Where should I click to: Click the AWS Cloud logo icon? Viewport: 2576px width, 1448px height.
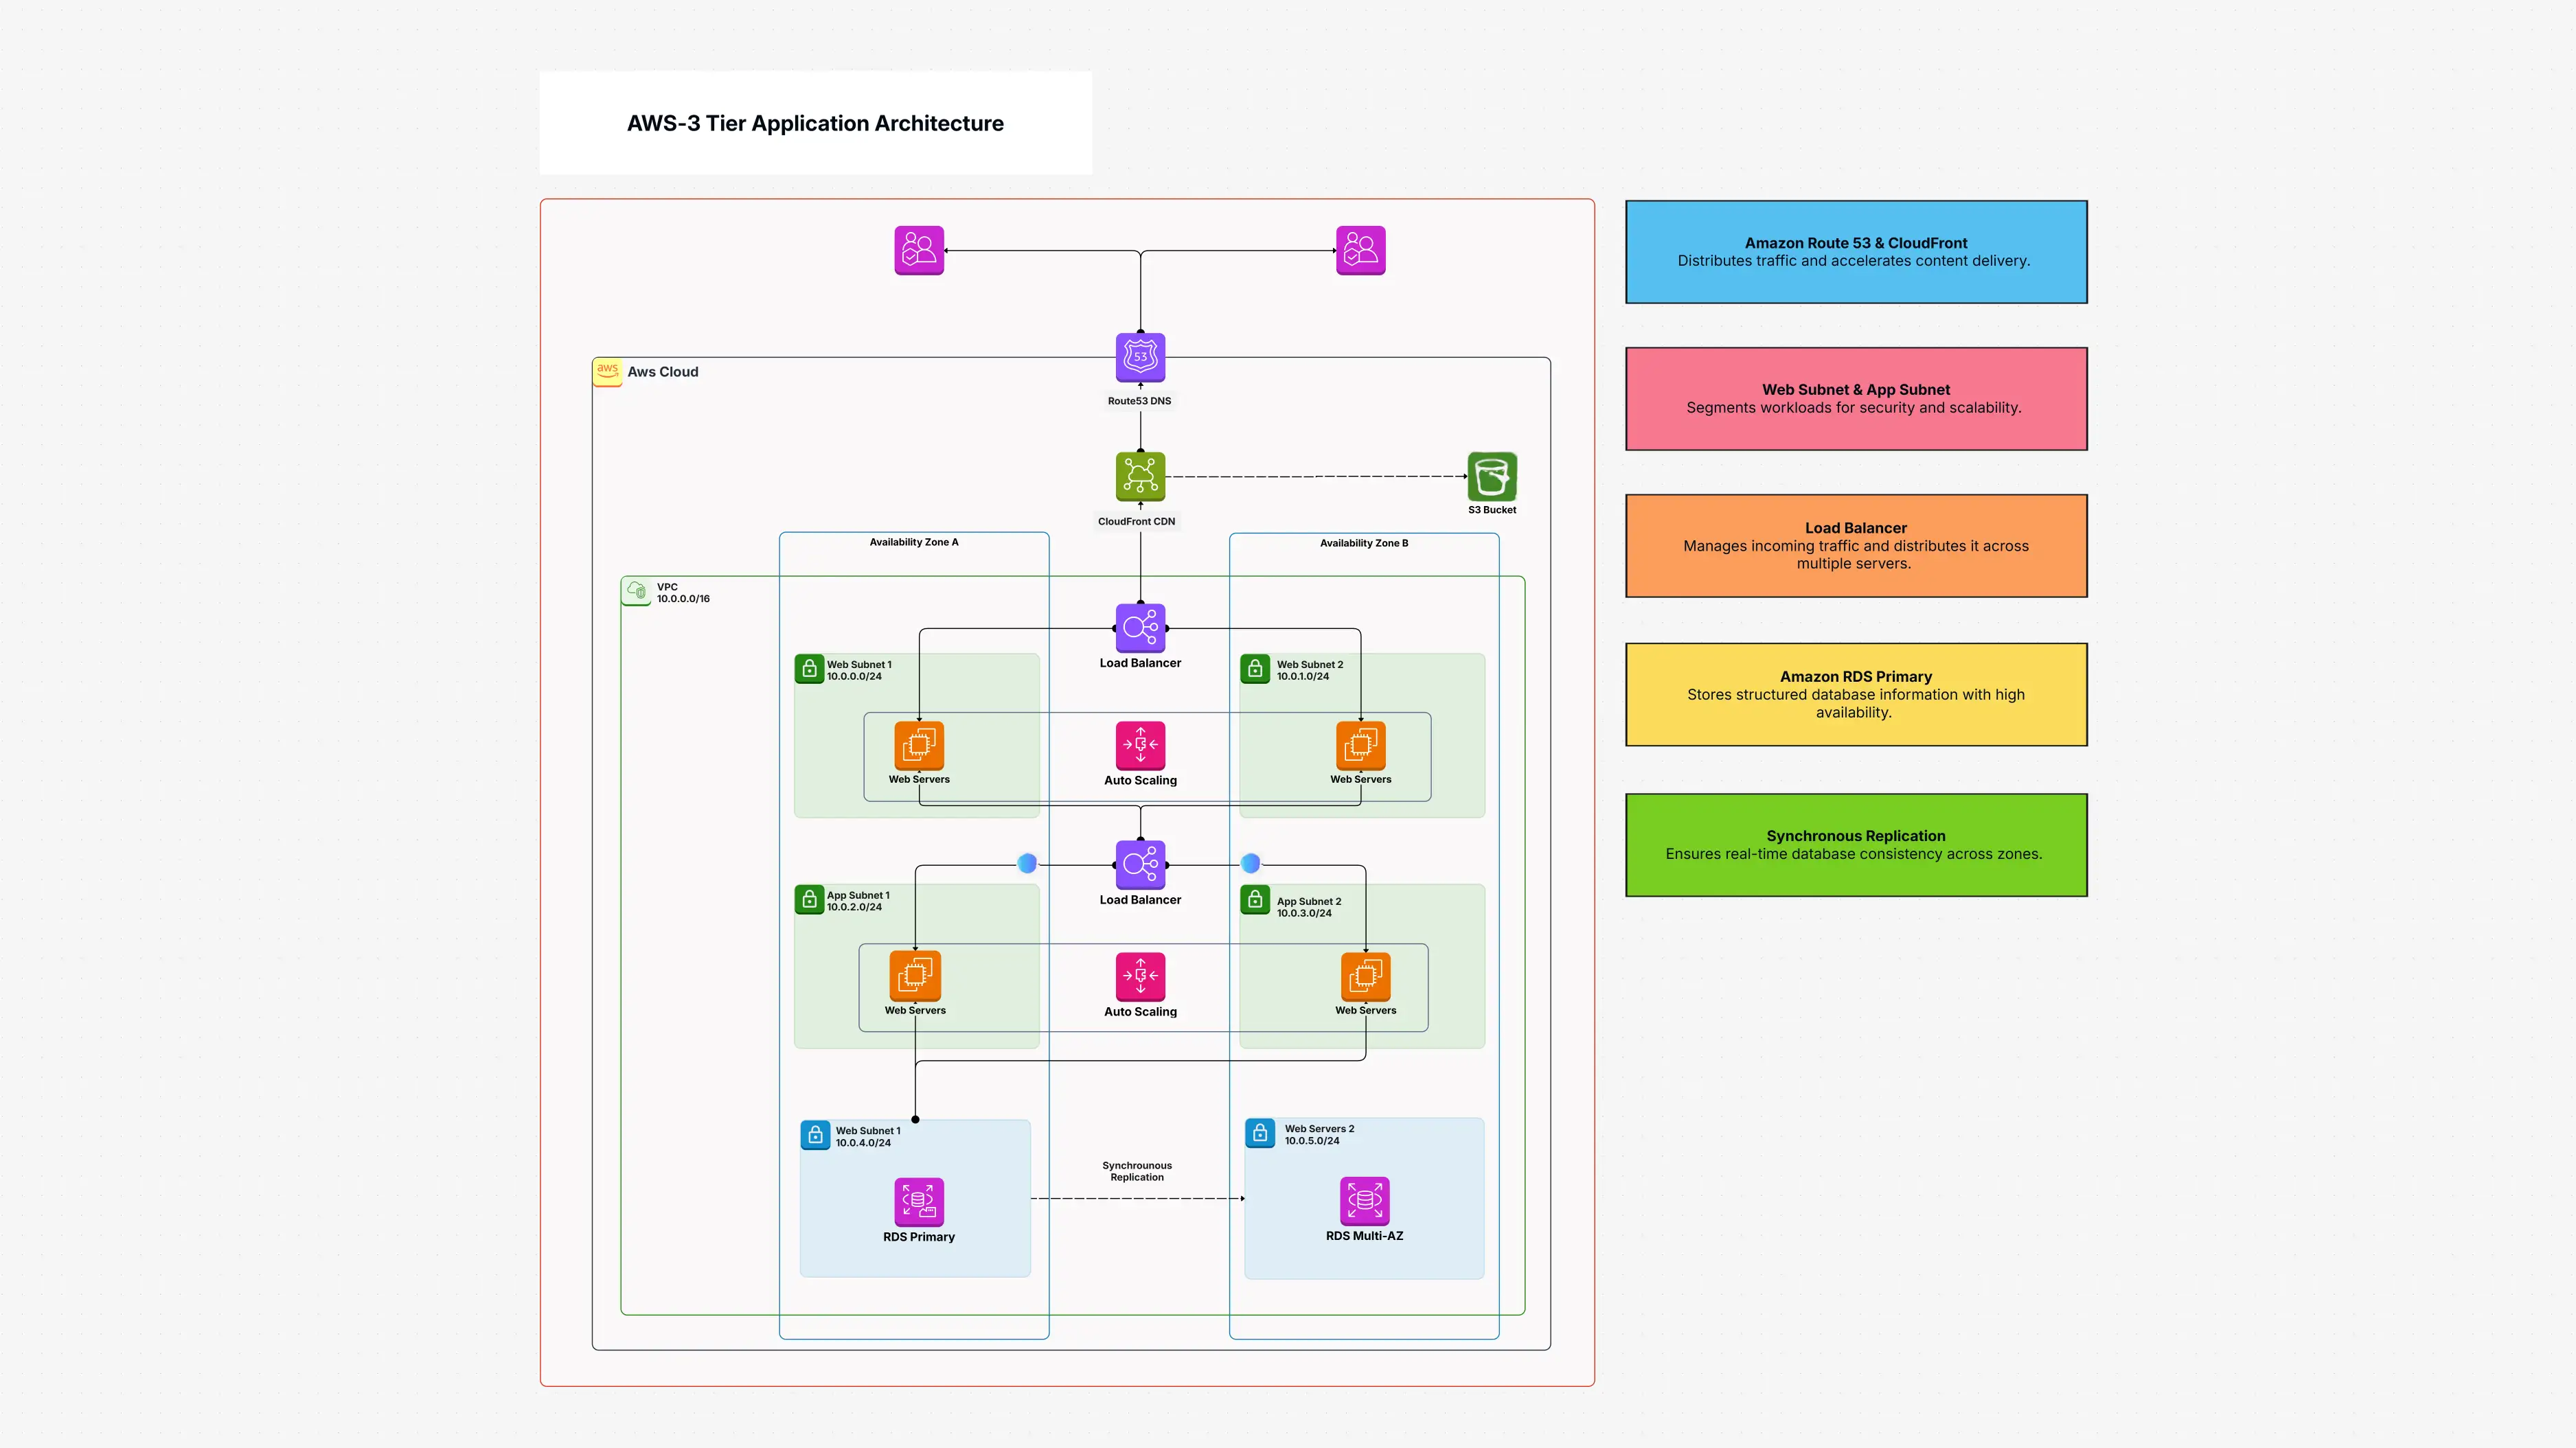coord(607,371)
